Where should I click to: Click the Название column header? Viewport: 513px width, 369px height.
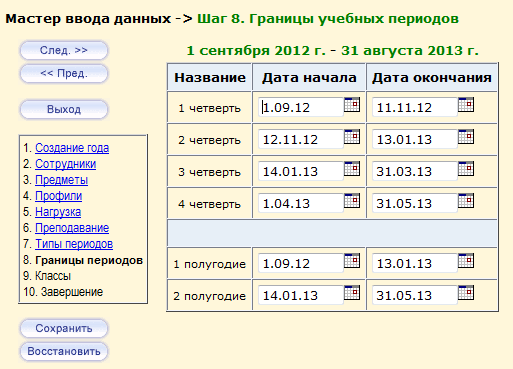coord(210,78)
